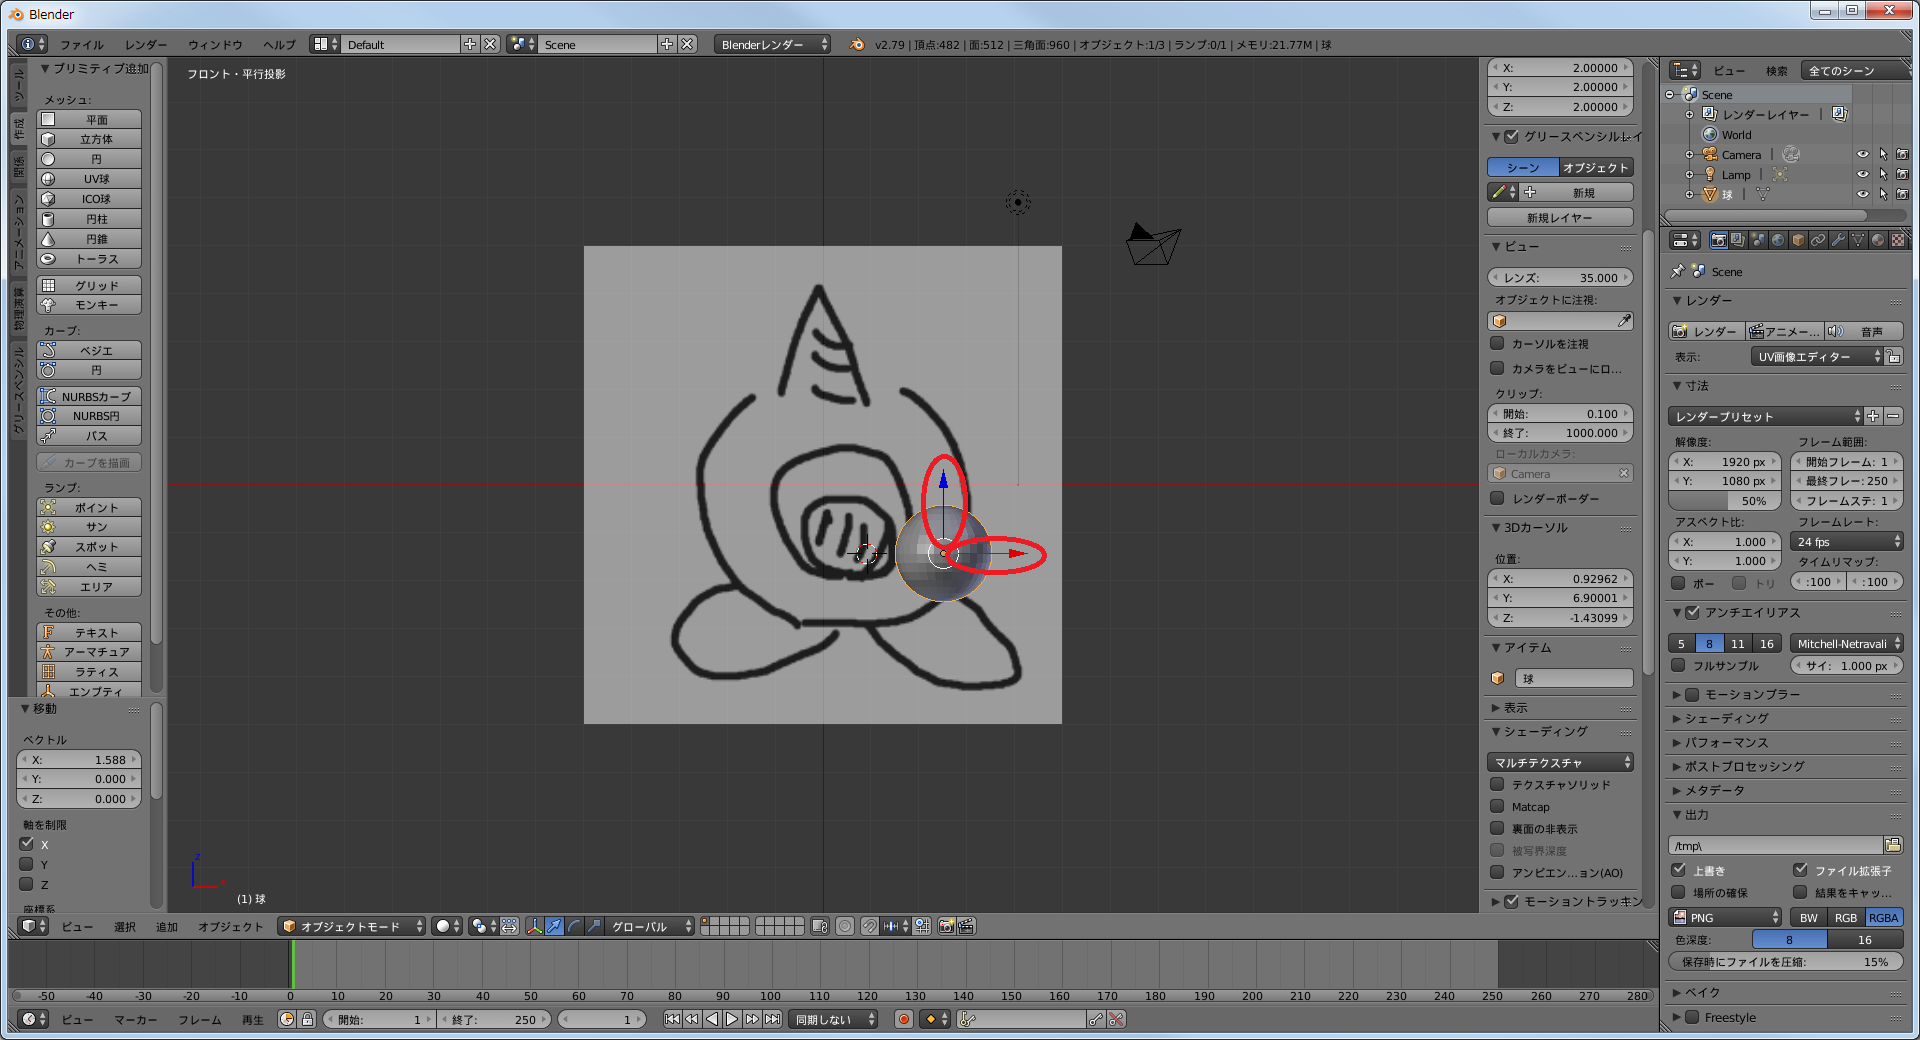Screen dimensions: 1920x1040
Task: Click the proportional editing circle icon
Action: (x=845, y=926)
